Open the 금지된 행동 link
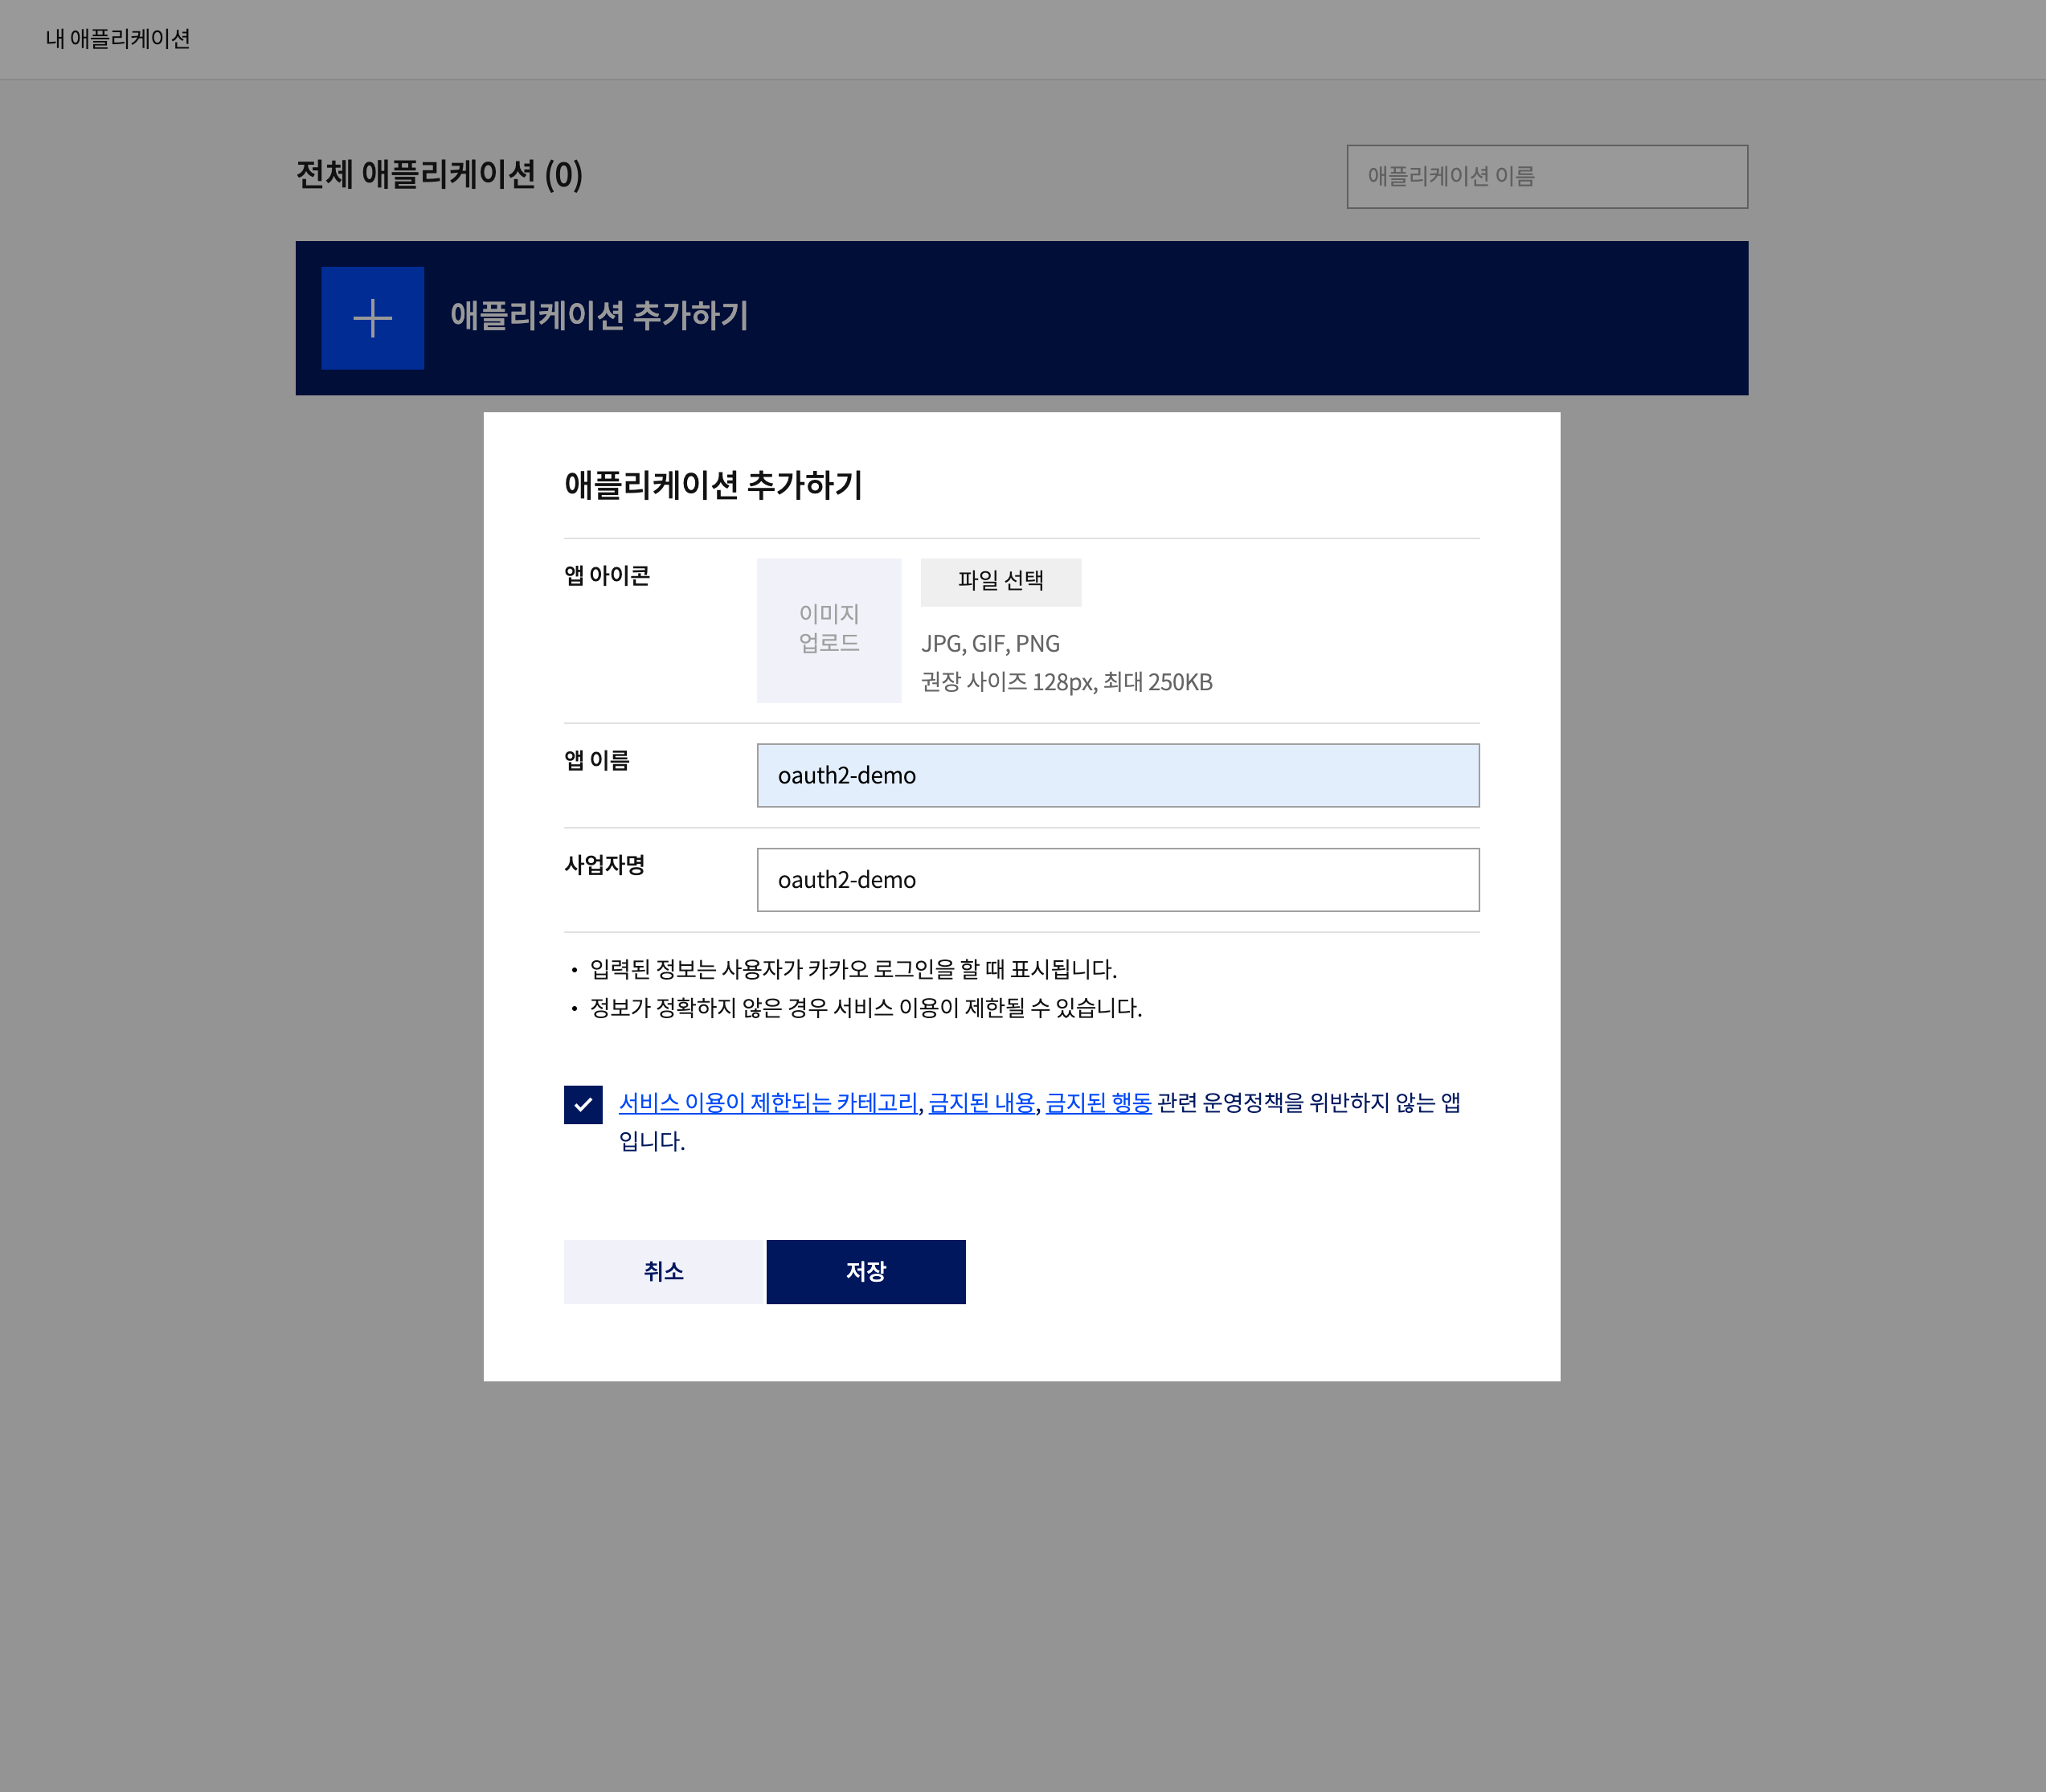The image size is (2046, 1792). [x=1098, y=1102]
